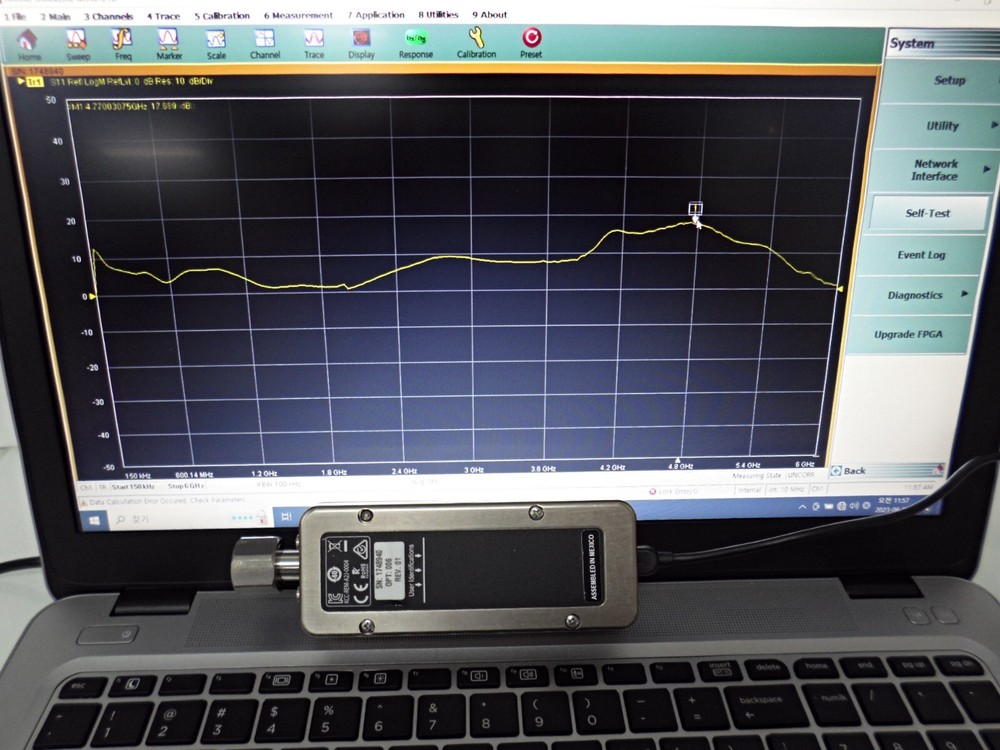The width and height of the screenshot is (1000, 750).
Task: Open the Channel toolbar icon
Action: [x=265, y=45]
